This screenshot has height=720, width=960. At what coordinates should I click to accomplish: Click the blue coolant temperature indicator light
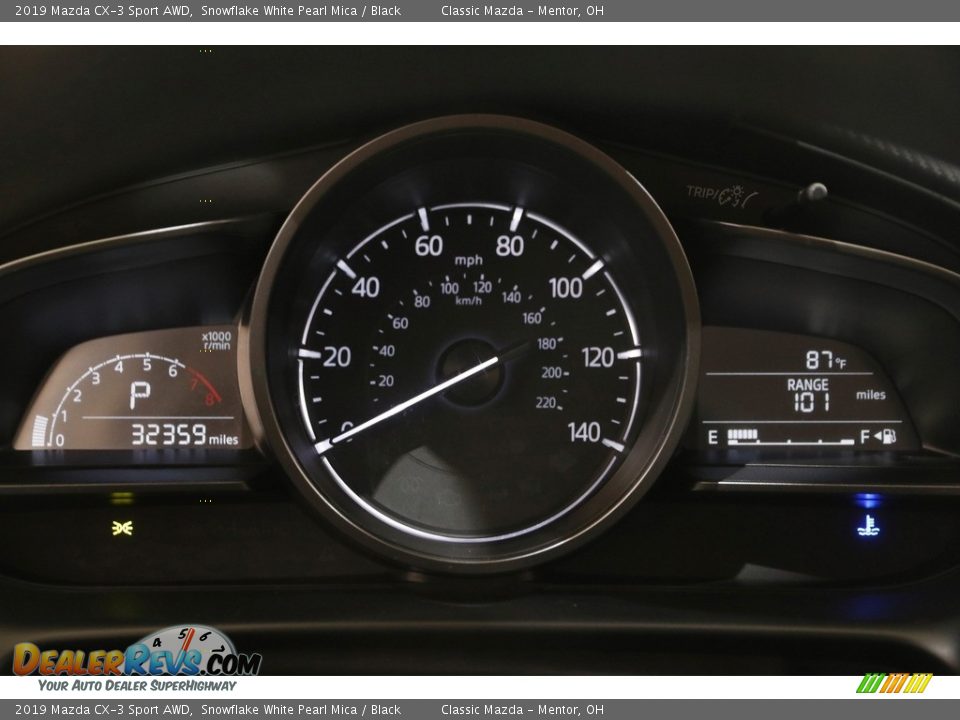coord(868,524)
